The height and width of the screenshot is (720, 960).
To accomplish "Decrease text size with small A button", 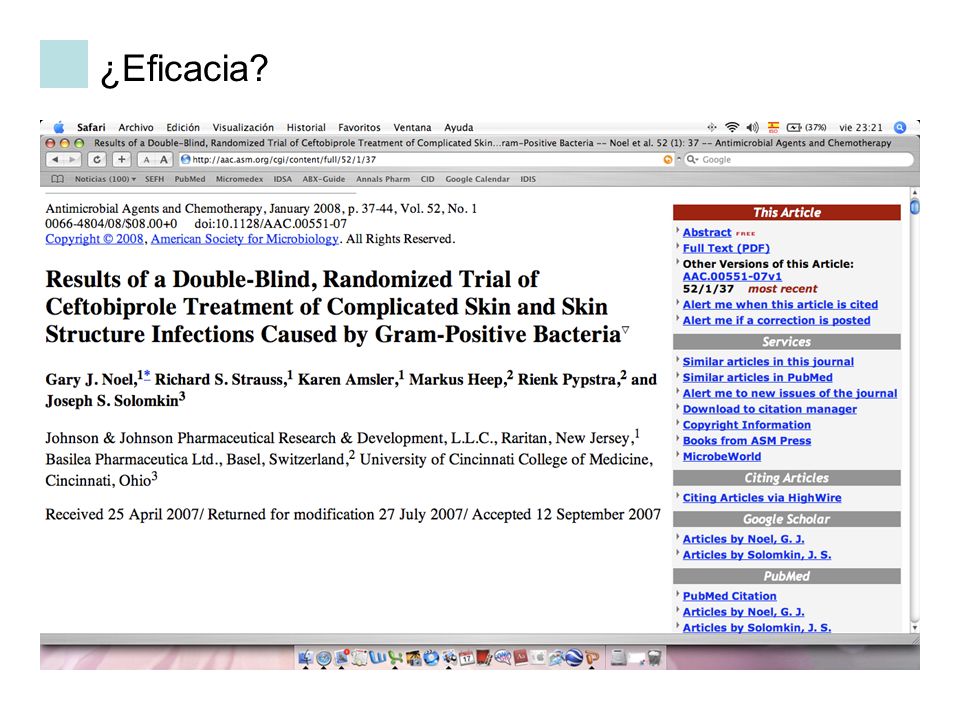I will [146, 160].
